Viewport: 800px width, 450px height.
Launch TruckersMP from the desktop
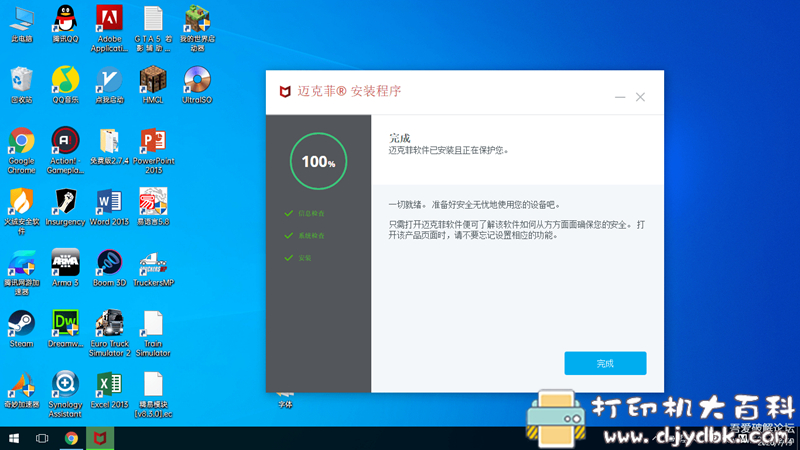click(x=153, y=267)
